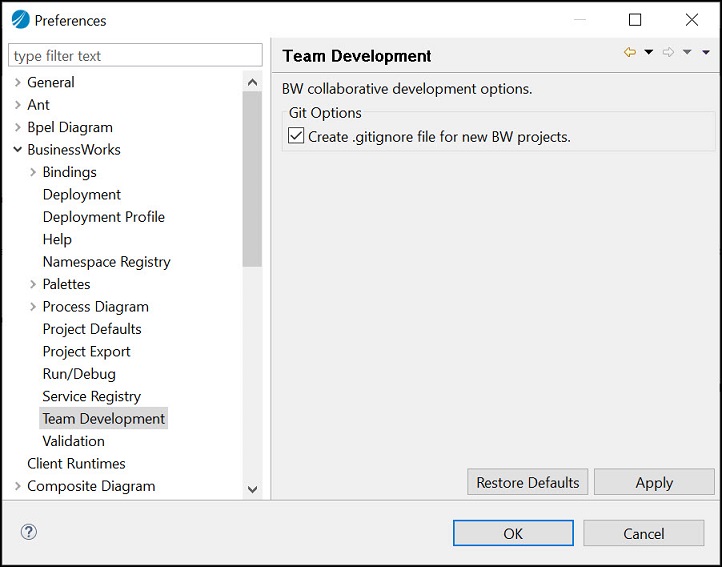Open the preference page view menu arrow
The height and width of the screenshot is (567, 722).
tap(706, 53)
